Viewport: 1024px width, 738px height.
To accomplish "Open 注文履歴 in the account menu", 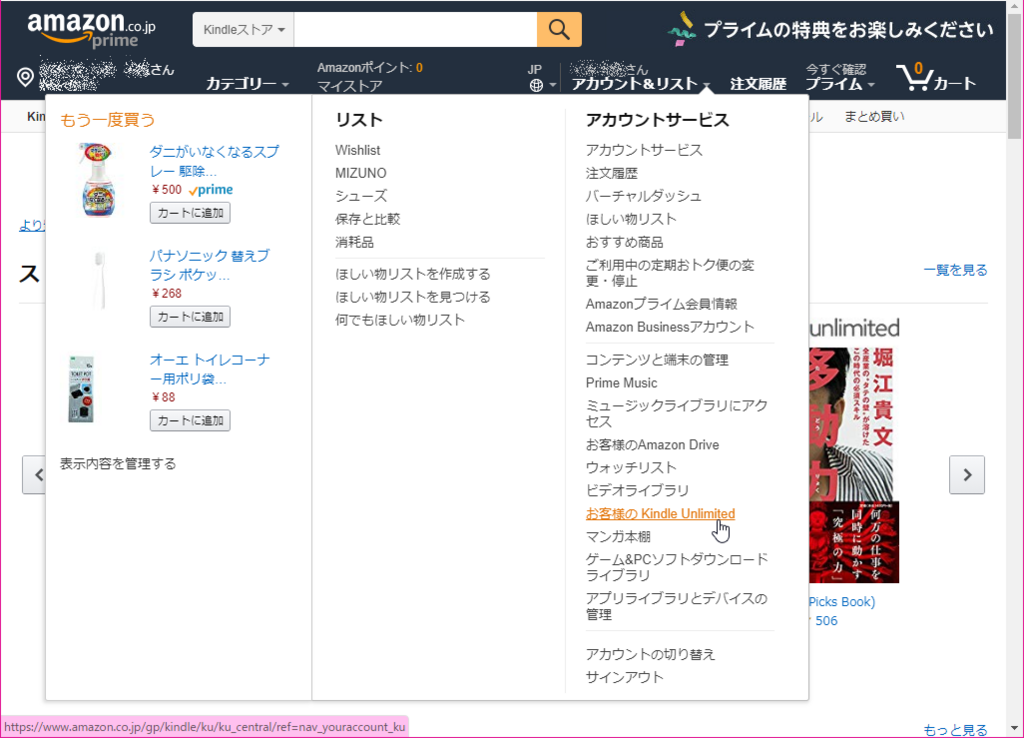I will (612, 173).
